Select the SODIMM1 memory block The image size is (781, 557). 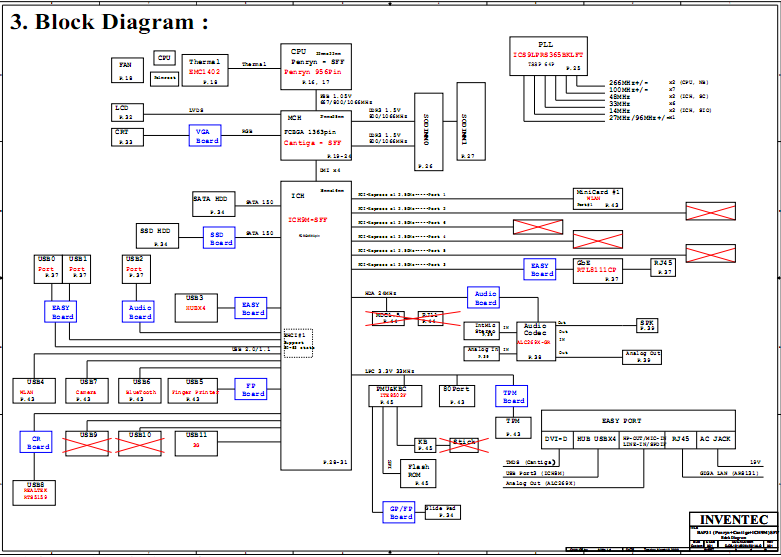[x=471, y=122]
